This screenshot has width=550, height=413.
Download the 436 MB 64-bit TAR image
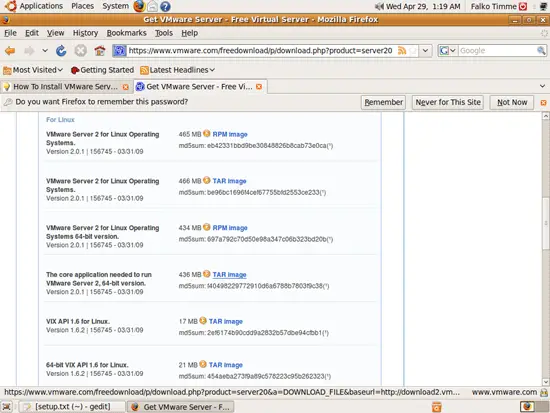coord(229,275)
